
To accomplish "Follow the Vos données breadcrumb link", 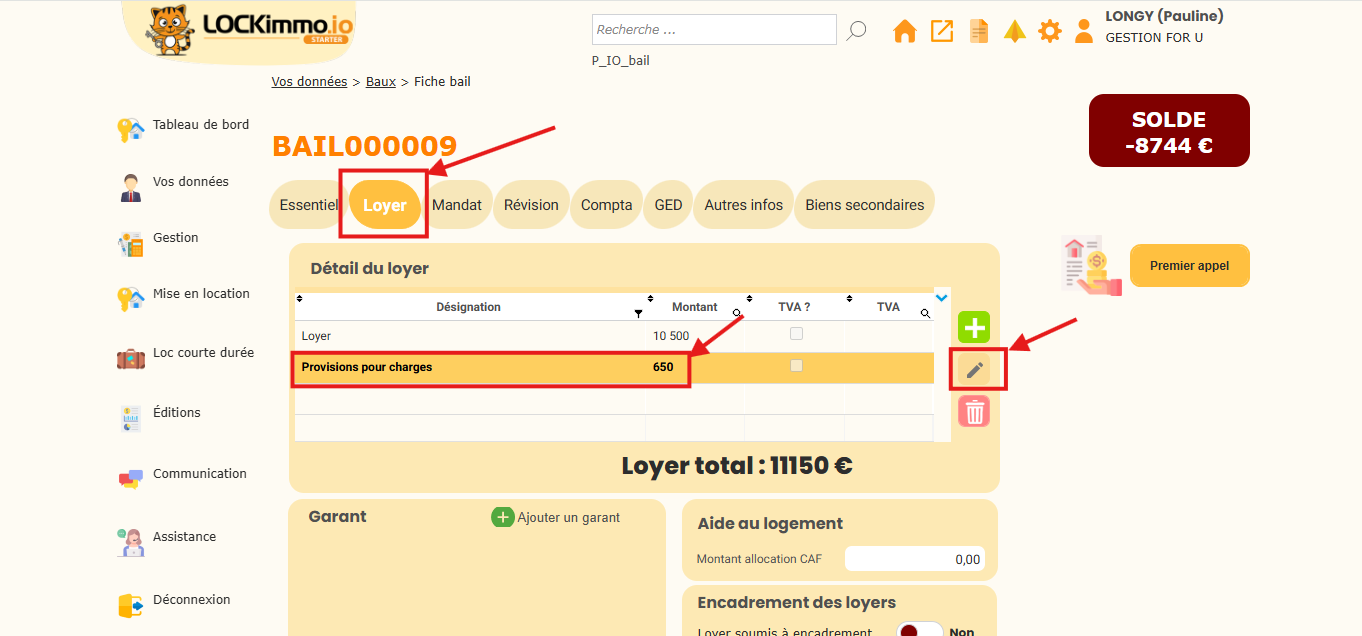I will pyautogui.click(x=309, y=82).
